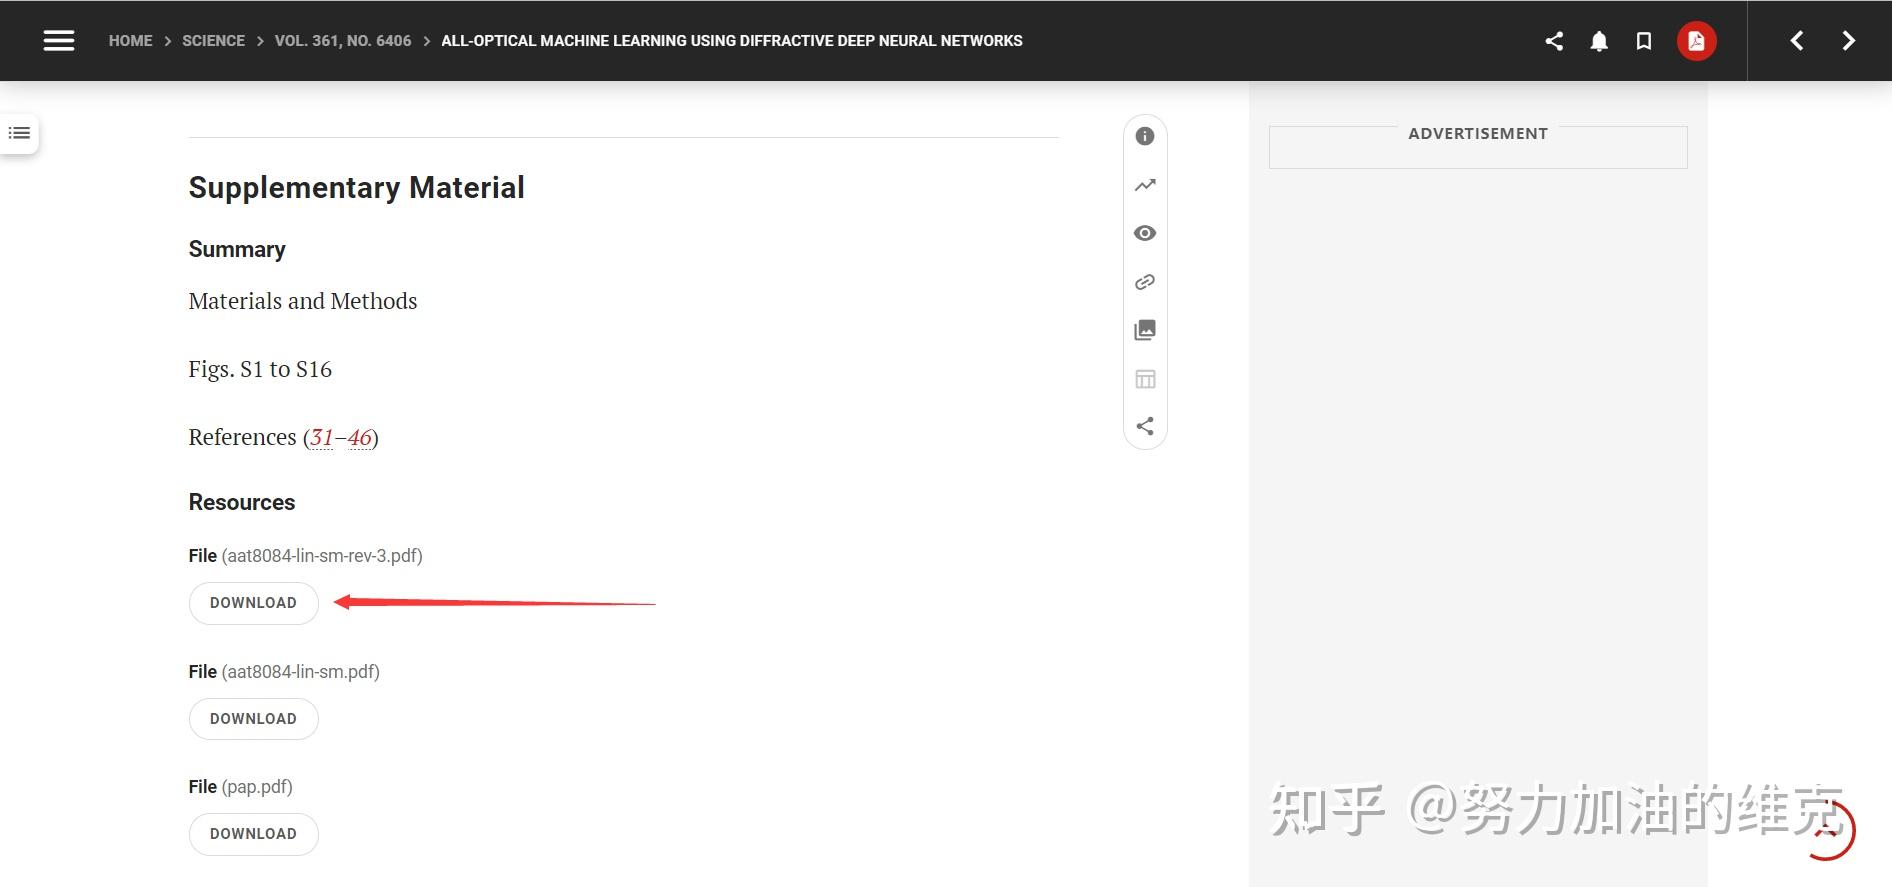The image size is (1892, 887).
Task: Open the red PDF icon button
Action: point(1696,41)
